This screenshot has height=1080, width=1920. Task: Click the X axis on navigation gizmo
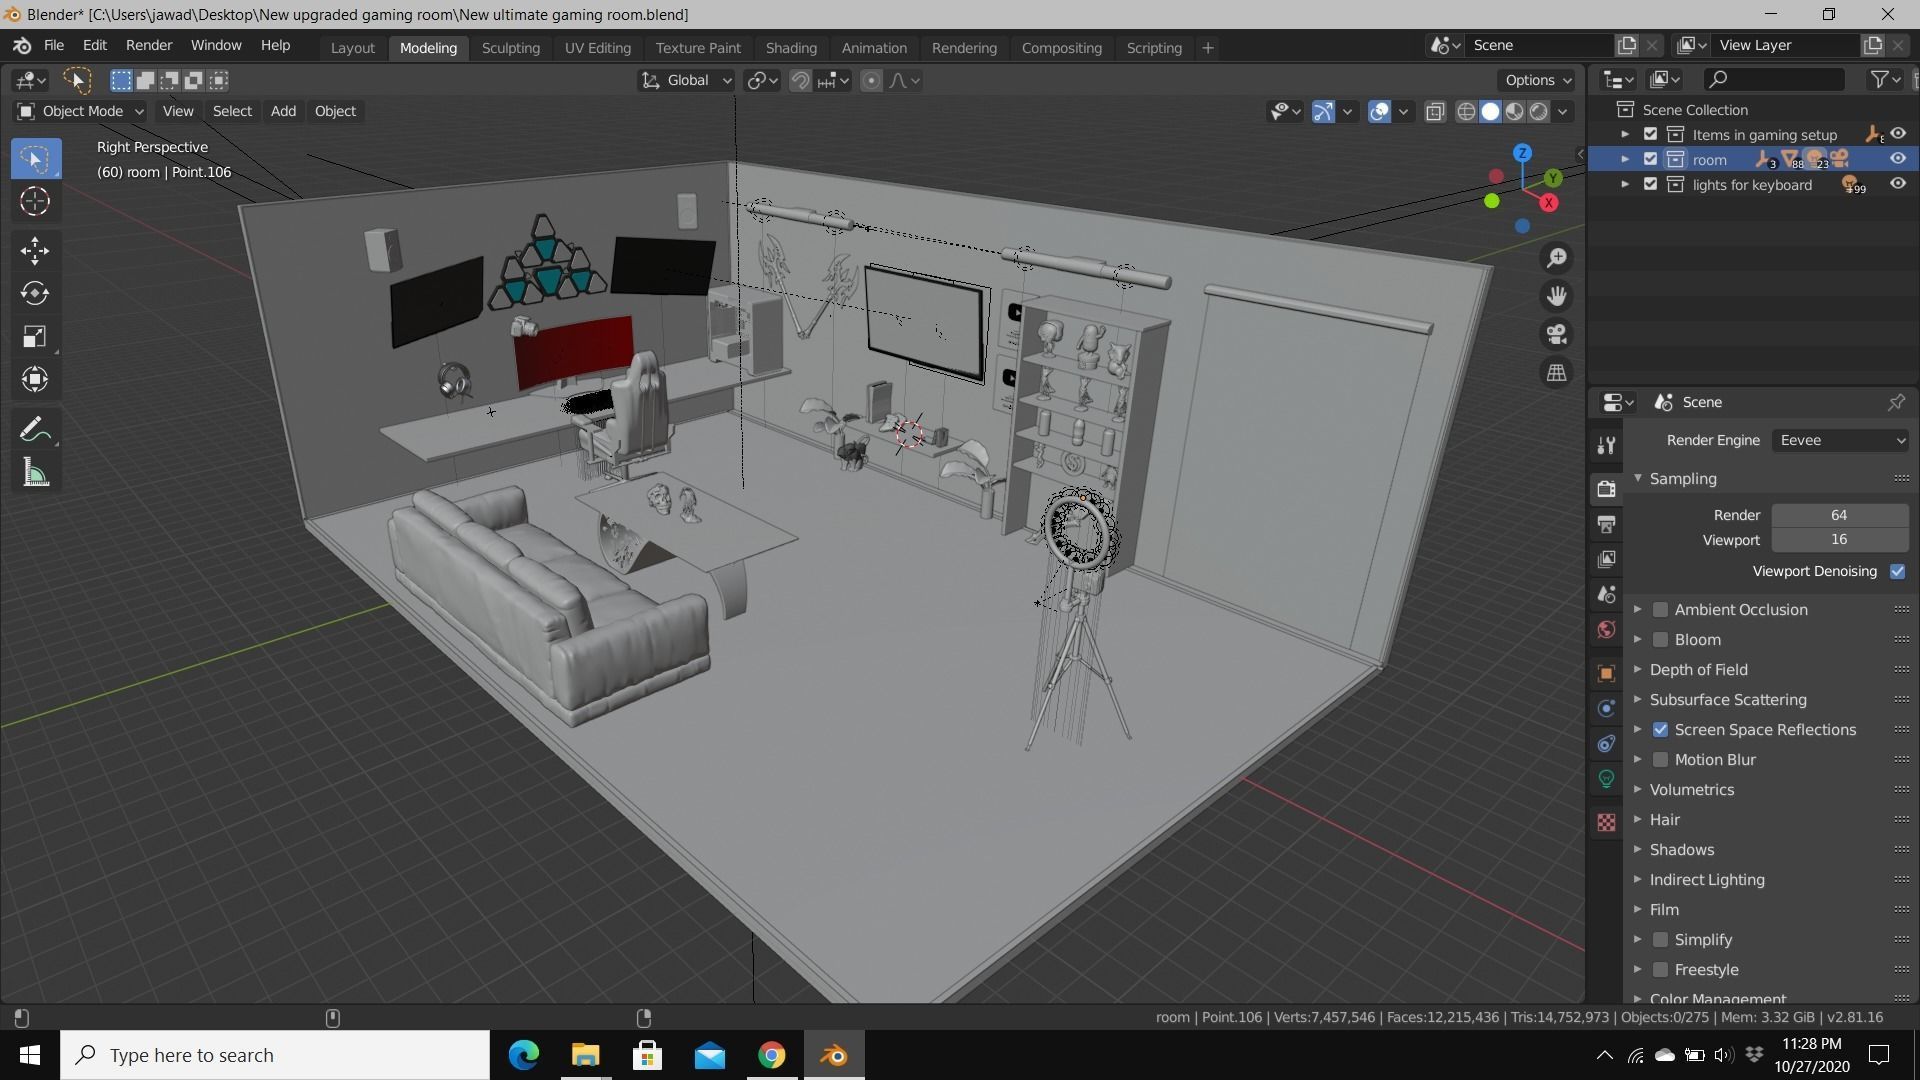[x=1549, y=203]
